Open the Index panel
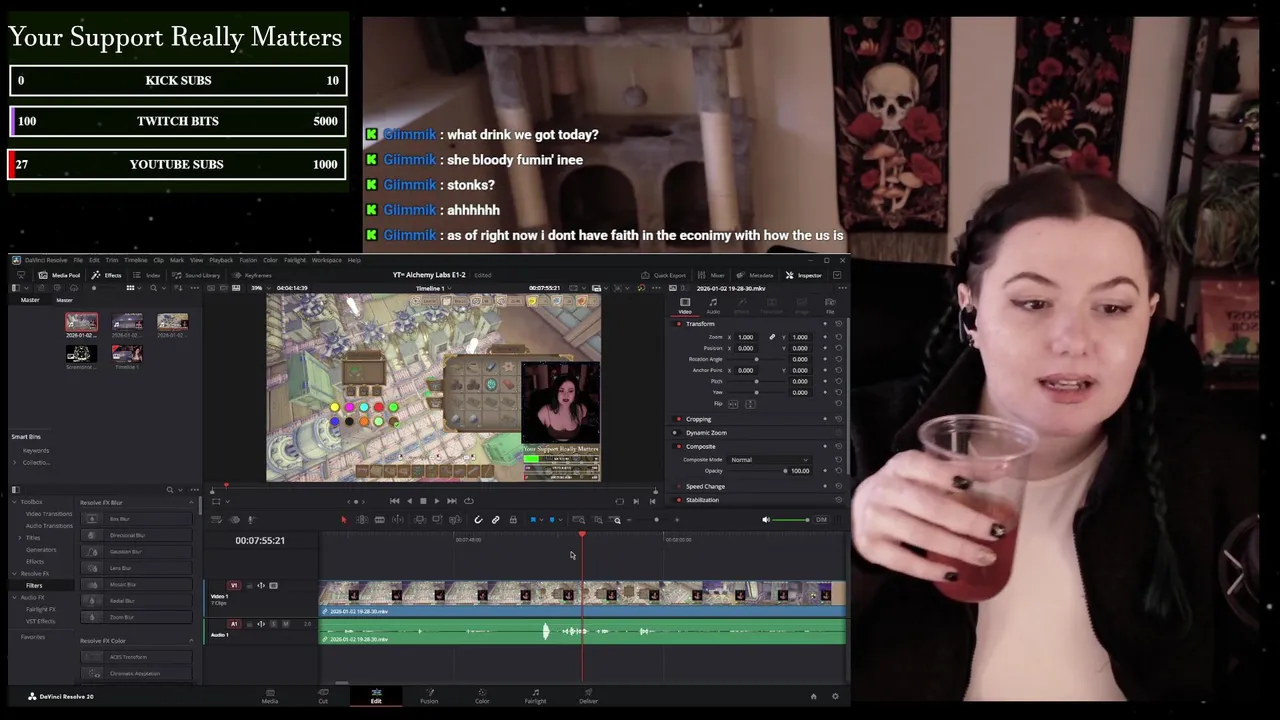 [147, 275]
